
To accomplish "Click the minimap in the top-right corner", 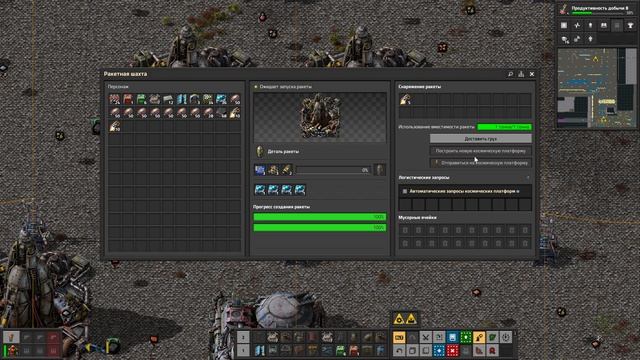I will pyautogui.click(x=597, y=88).
